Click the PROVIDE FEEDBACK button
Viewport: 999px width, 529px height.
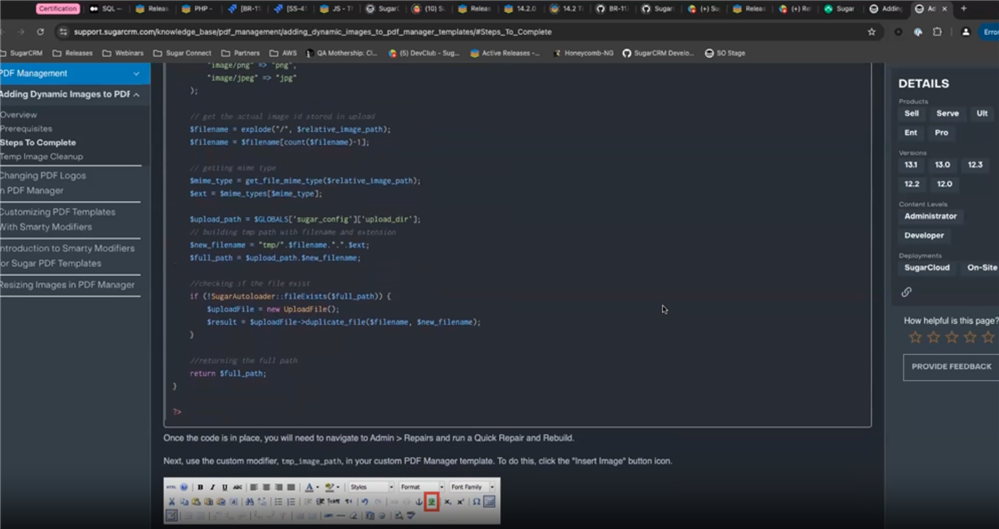(x=950, y=367)
